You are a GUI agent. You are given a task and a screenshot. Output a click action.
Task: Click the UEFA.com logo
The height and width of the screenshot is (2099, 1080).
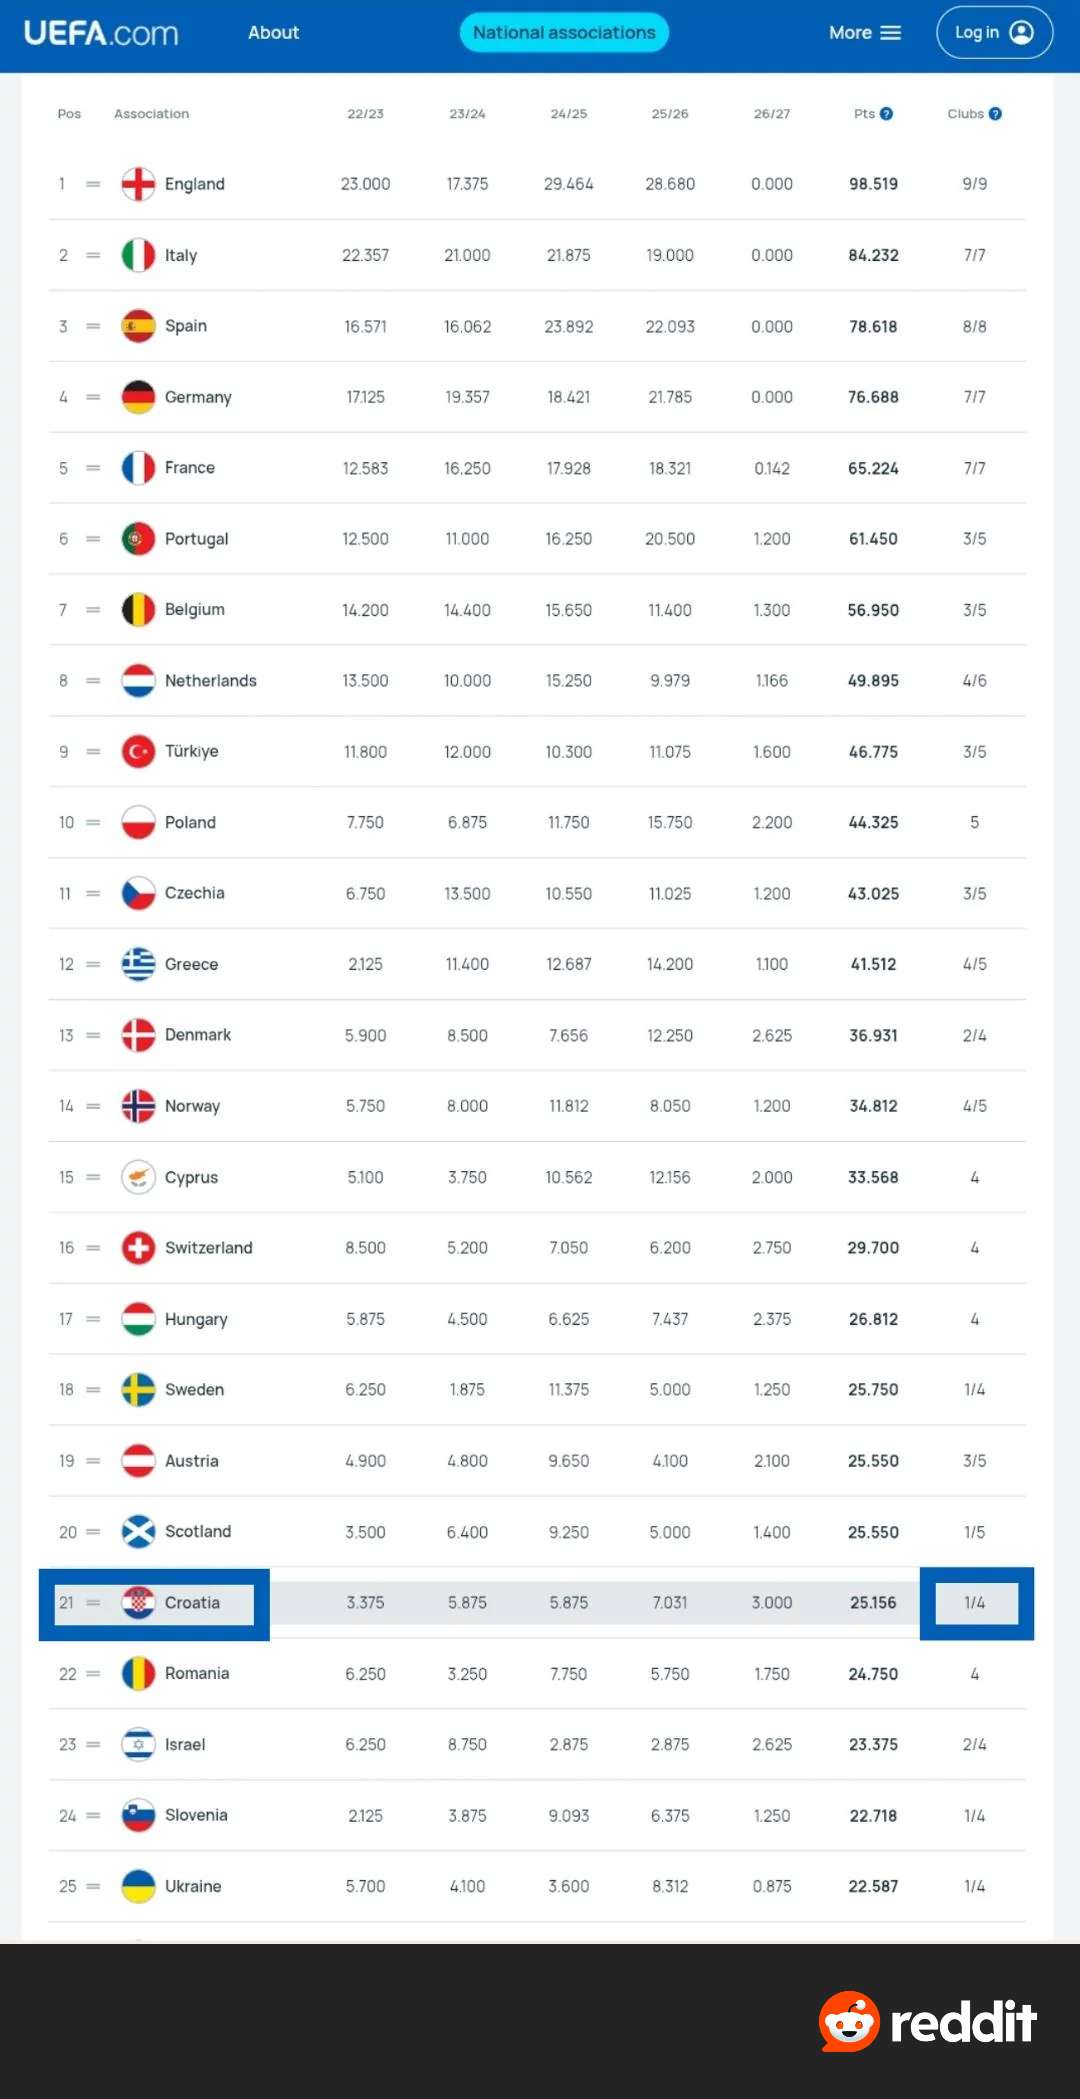point(101,33)
